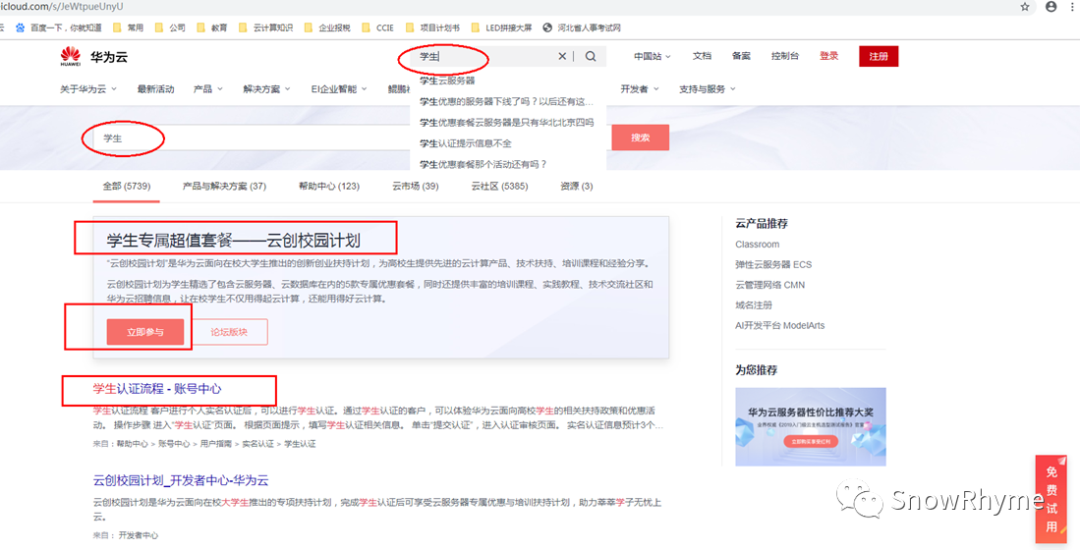This screenshot has height=550, width=1080.
Task: Clear the header search box with X
Action: (x=562, y=56)
